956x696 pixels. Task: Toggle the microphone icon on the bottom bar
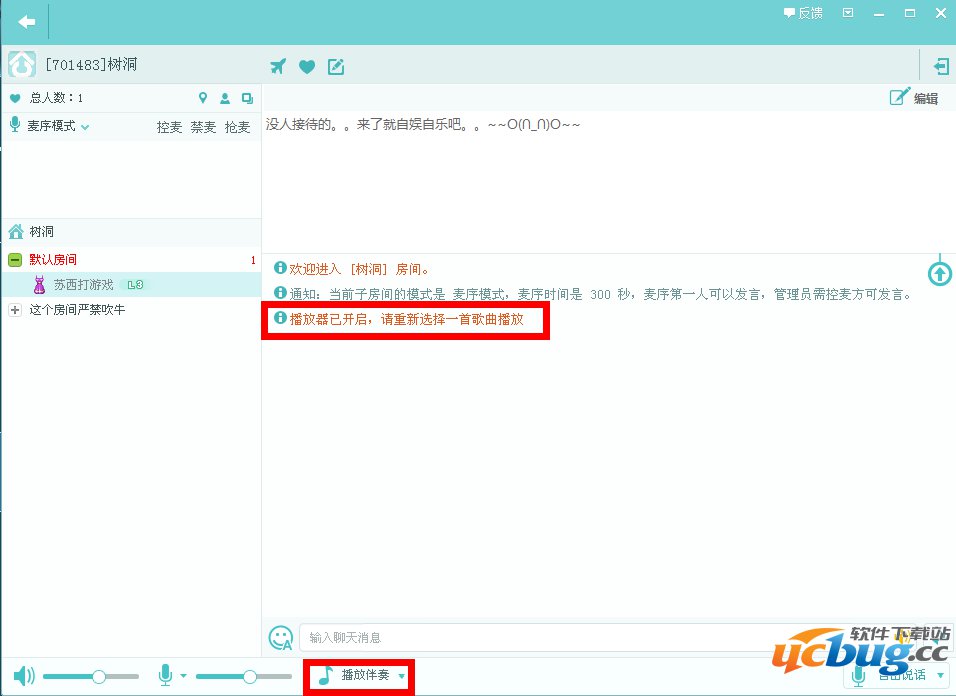(167, 675)
